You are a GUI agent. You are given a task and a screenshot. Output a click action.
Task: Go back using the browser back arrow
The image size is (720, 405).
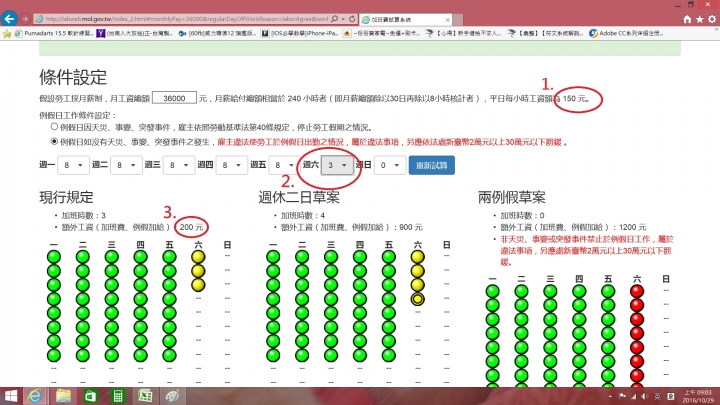click(9, 19)
